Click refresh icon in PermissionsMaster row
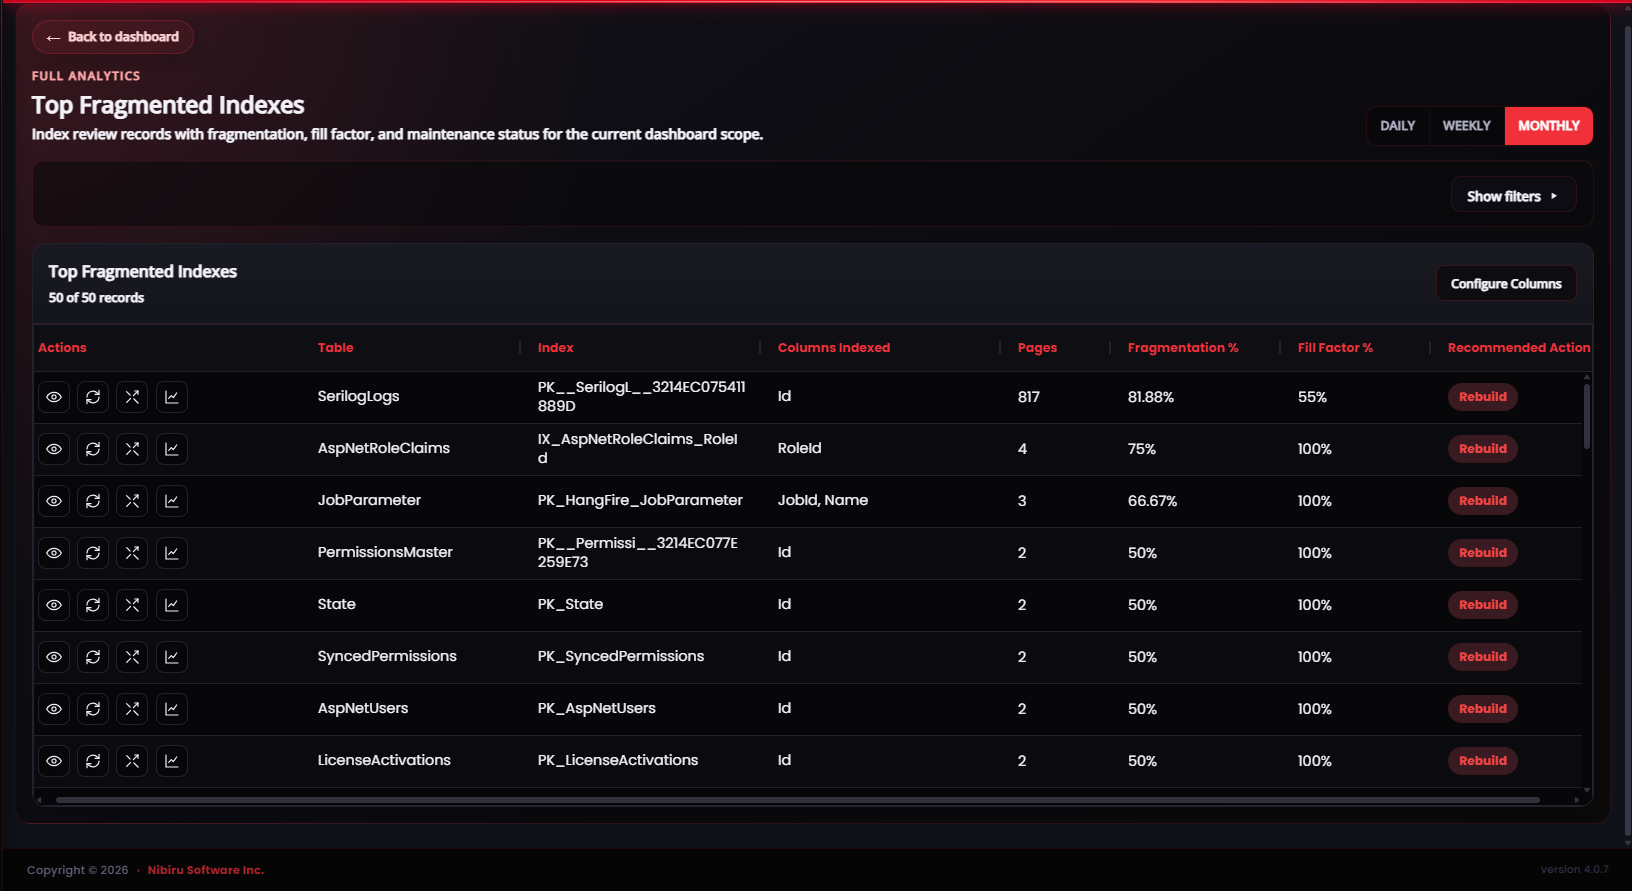 click(x=93, y=553)
